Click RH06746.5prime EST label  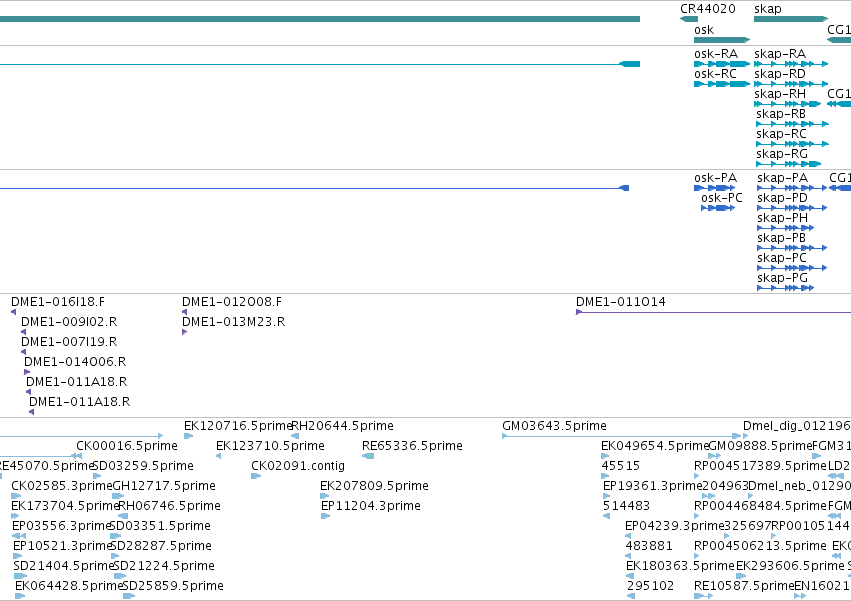click(x=169, y=507)
